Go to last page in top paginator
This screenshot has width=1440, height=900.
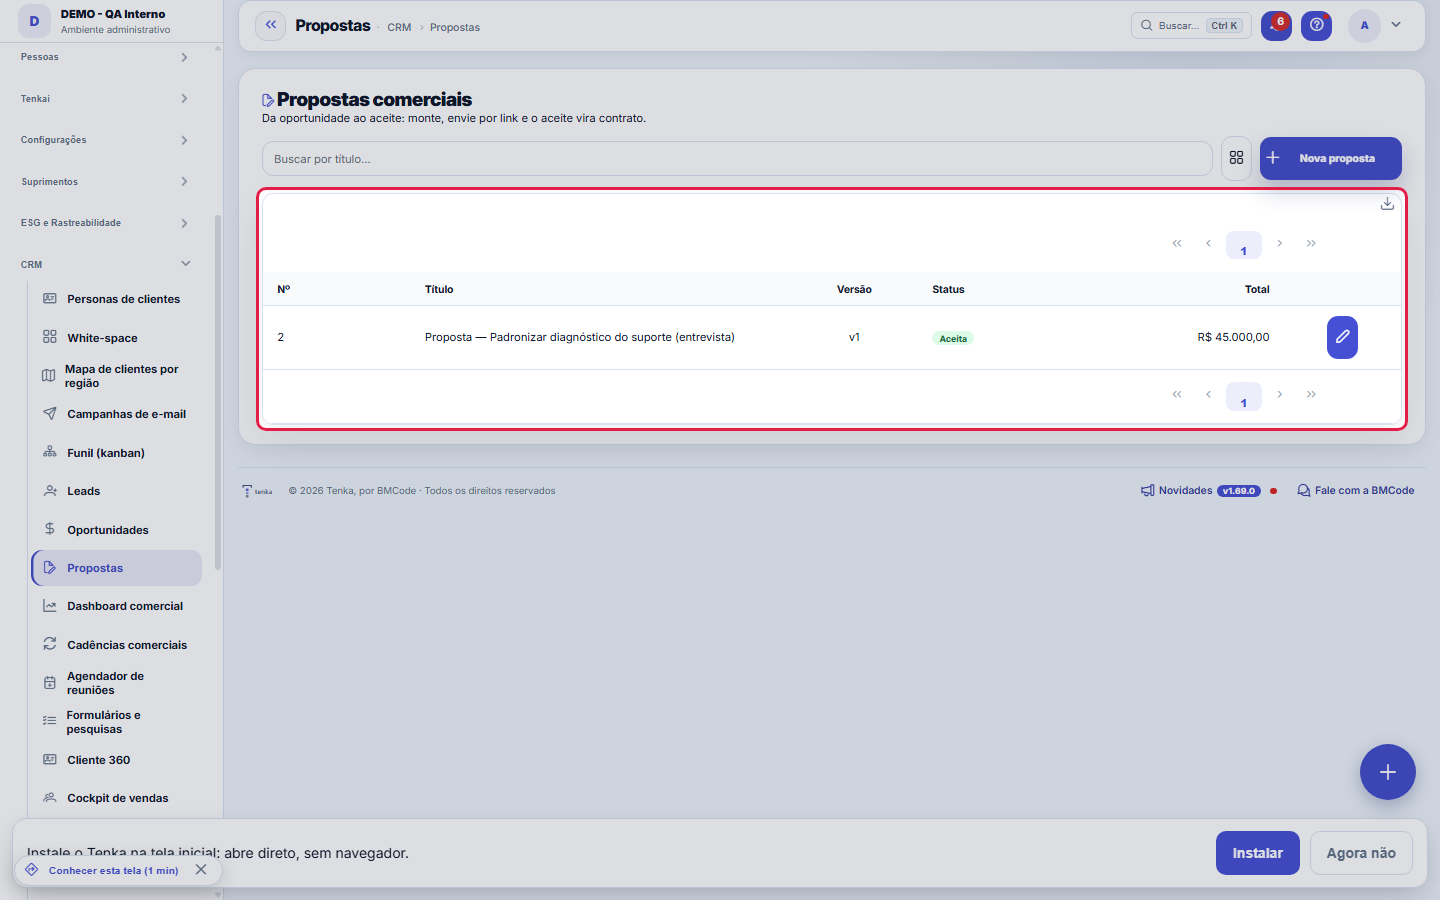click(x=1311, y=243)
